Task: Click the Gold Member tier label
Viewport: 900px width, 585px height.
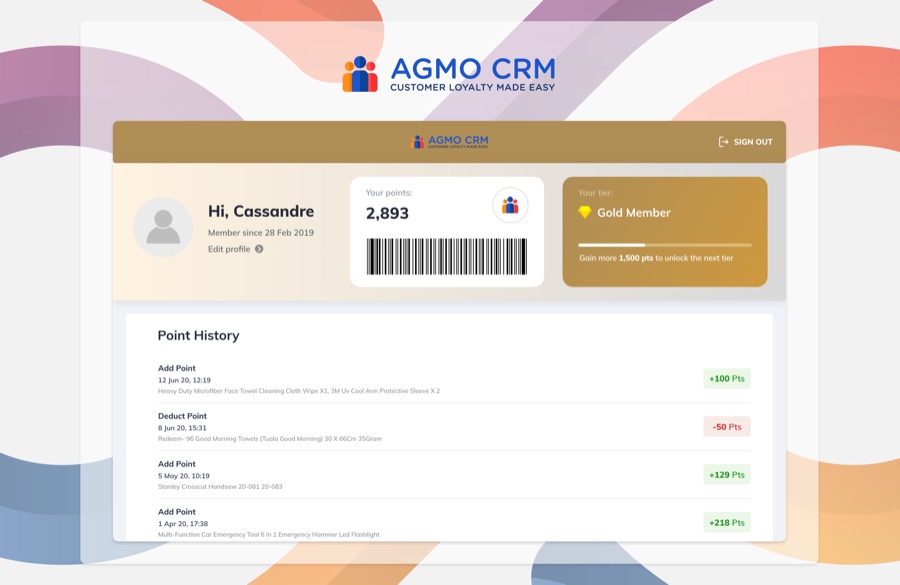Action: [x=634, y=213]
